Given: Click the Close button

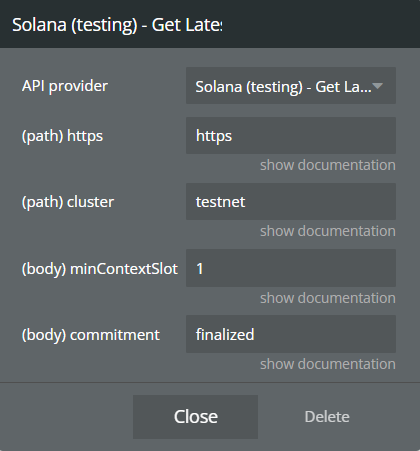Looking at the screenshot, I should [x=195, y=417].
